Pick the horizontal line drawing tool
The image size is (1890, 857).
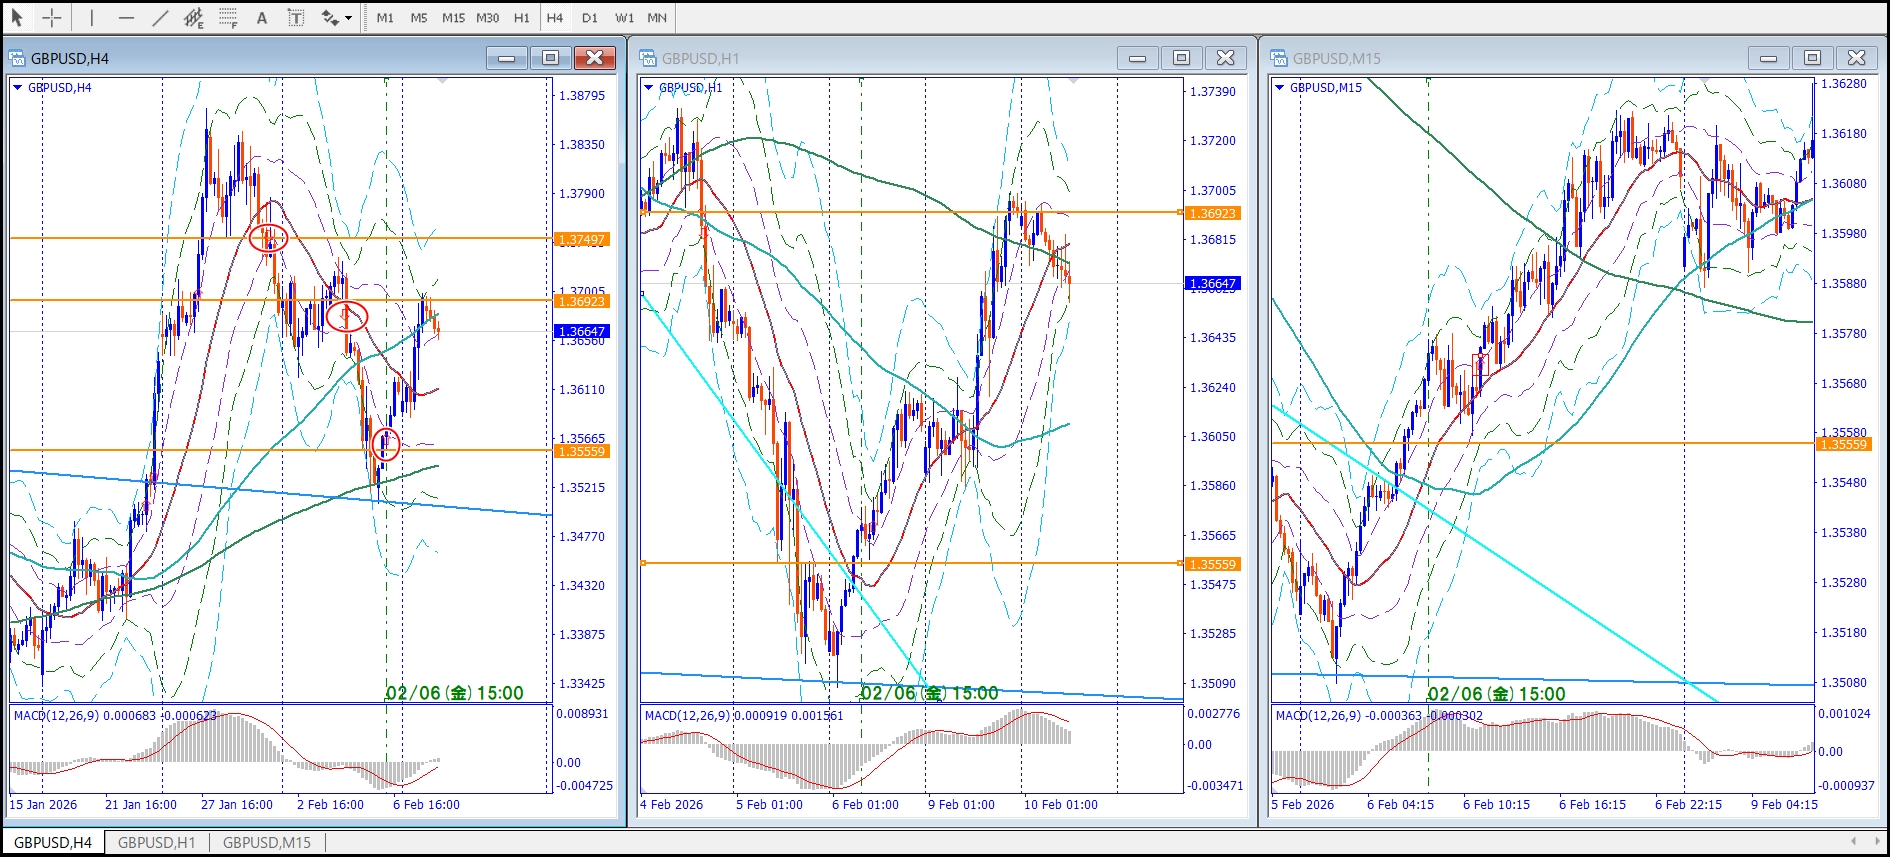pos(126,18)
